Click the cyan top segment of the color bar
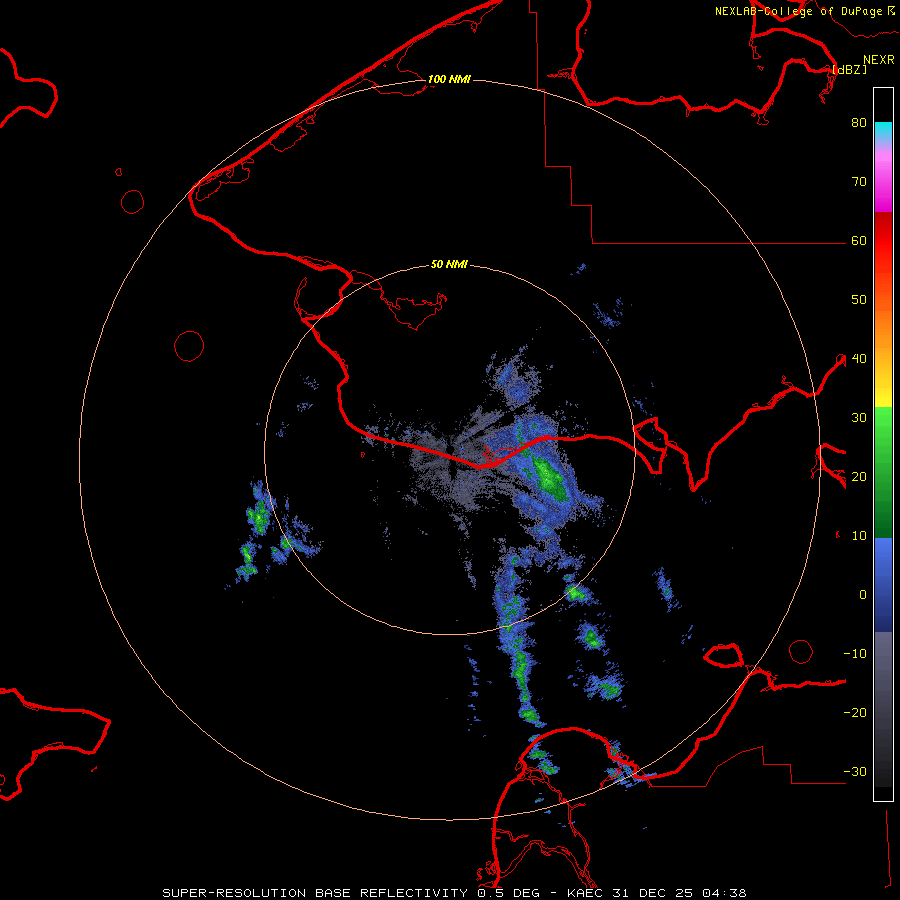 (x=883, y=130)
